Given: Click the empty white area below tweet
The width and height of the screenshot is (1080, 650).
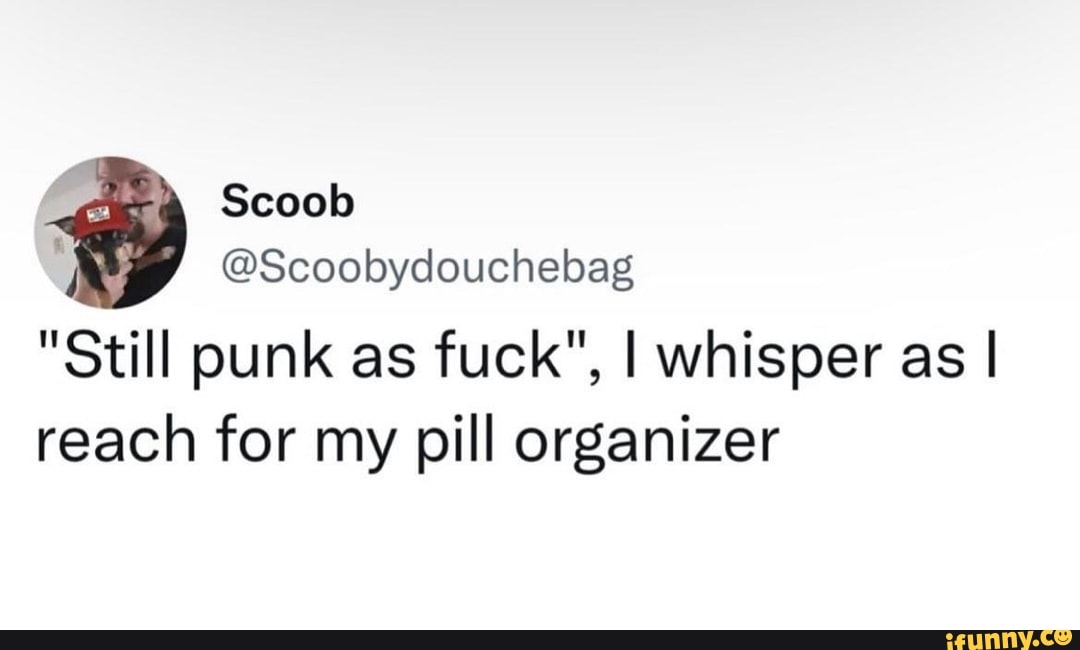Looking at the screenshot, I should click(x=540, y=551).
